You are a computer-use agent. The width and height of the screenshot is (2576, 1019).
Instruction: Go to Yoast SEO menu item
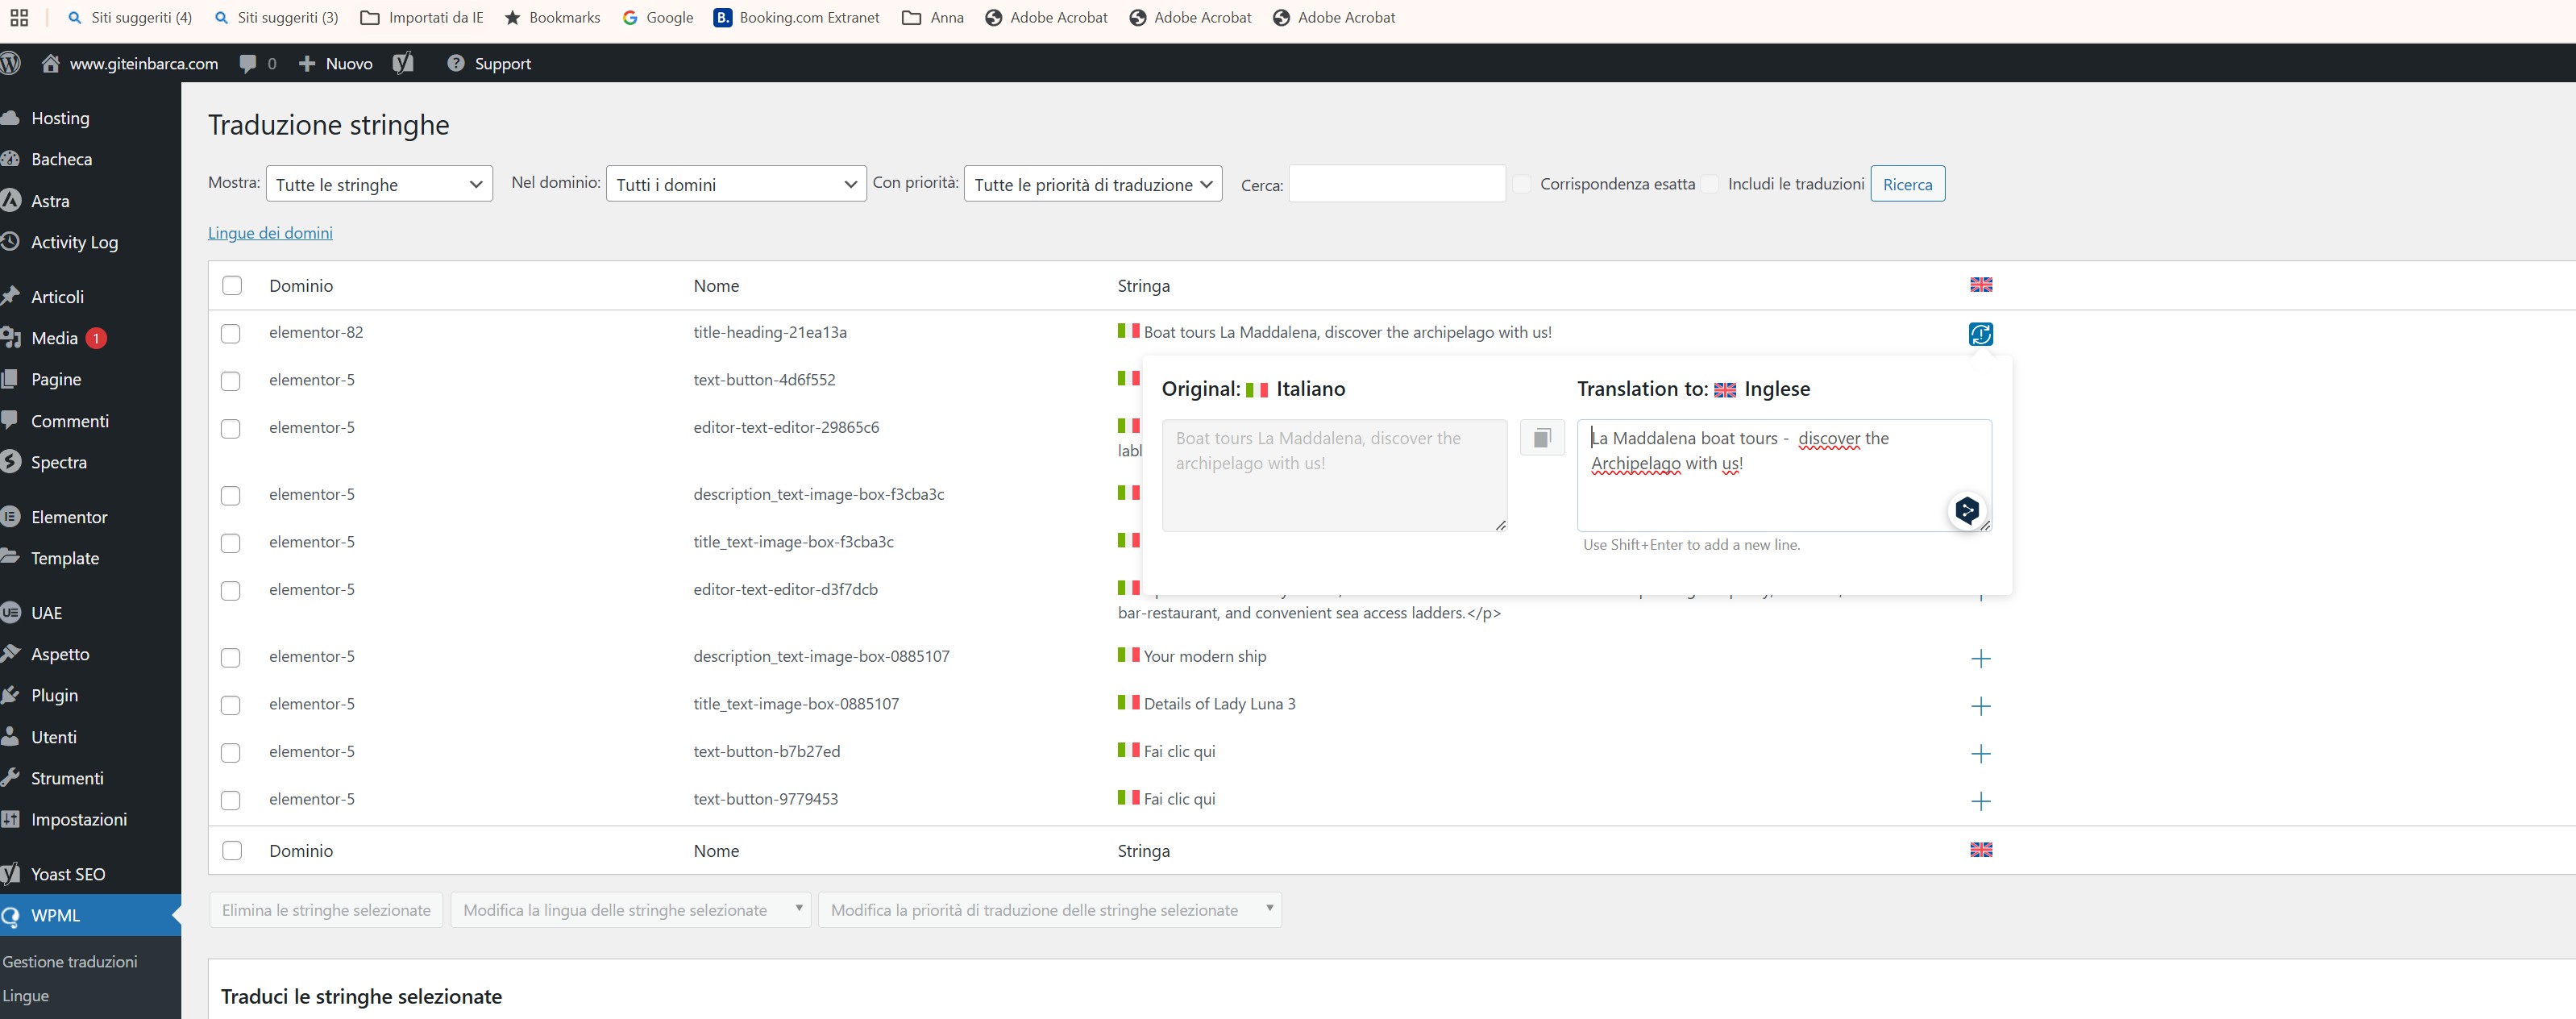(x=68, y=874)
